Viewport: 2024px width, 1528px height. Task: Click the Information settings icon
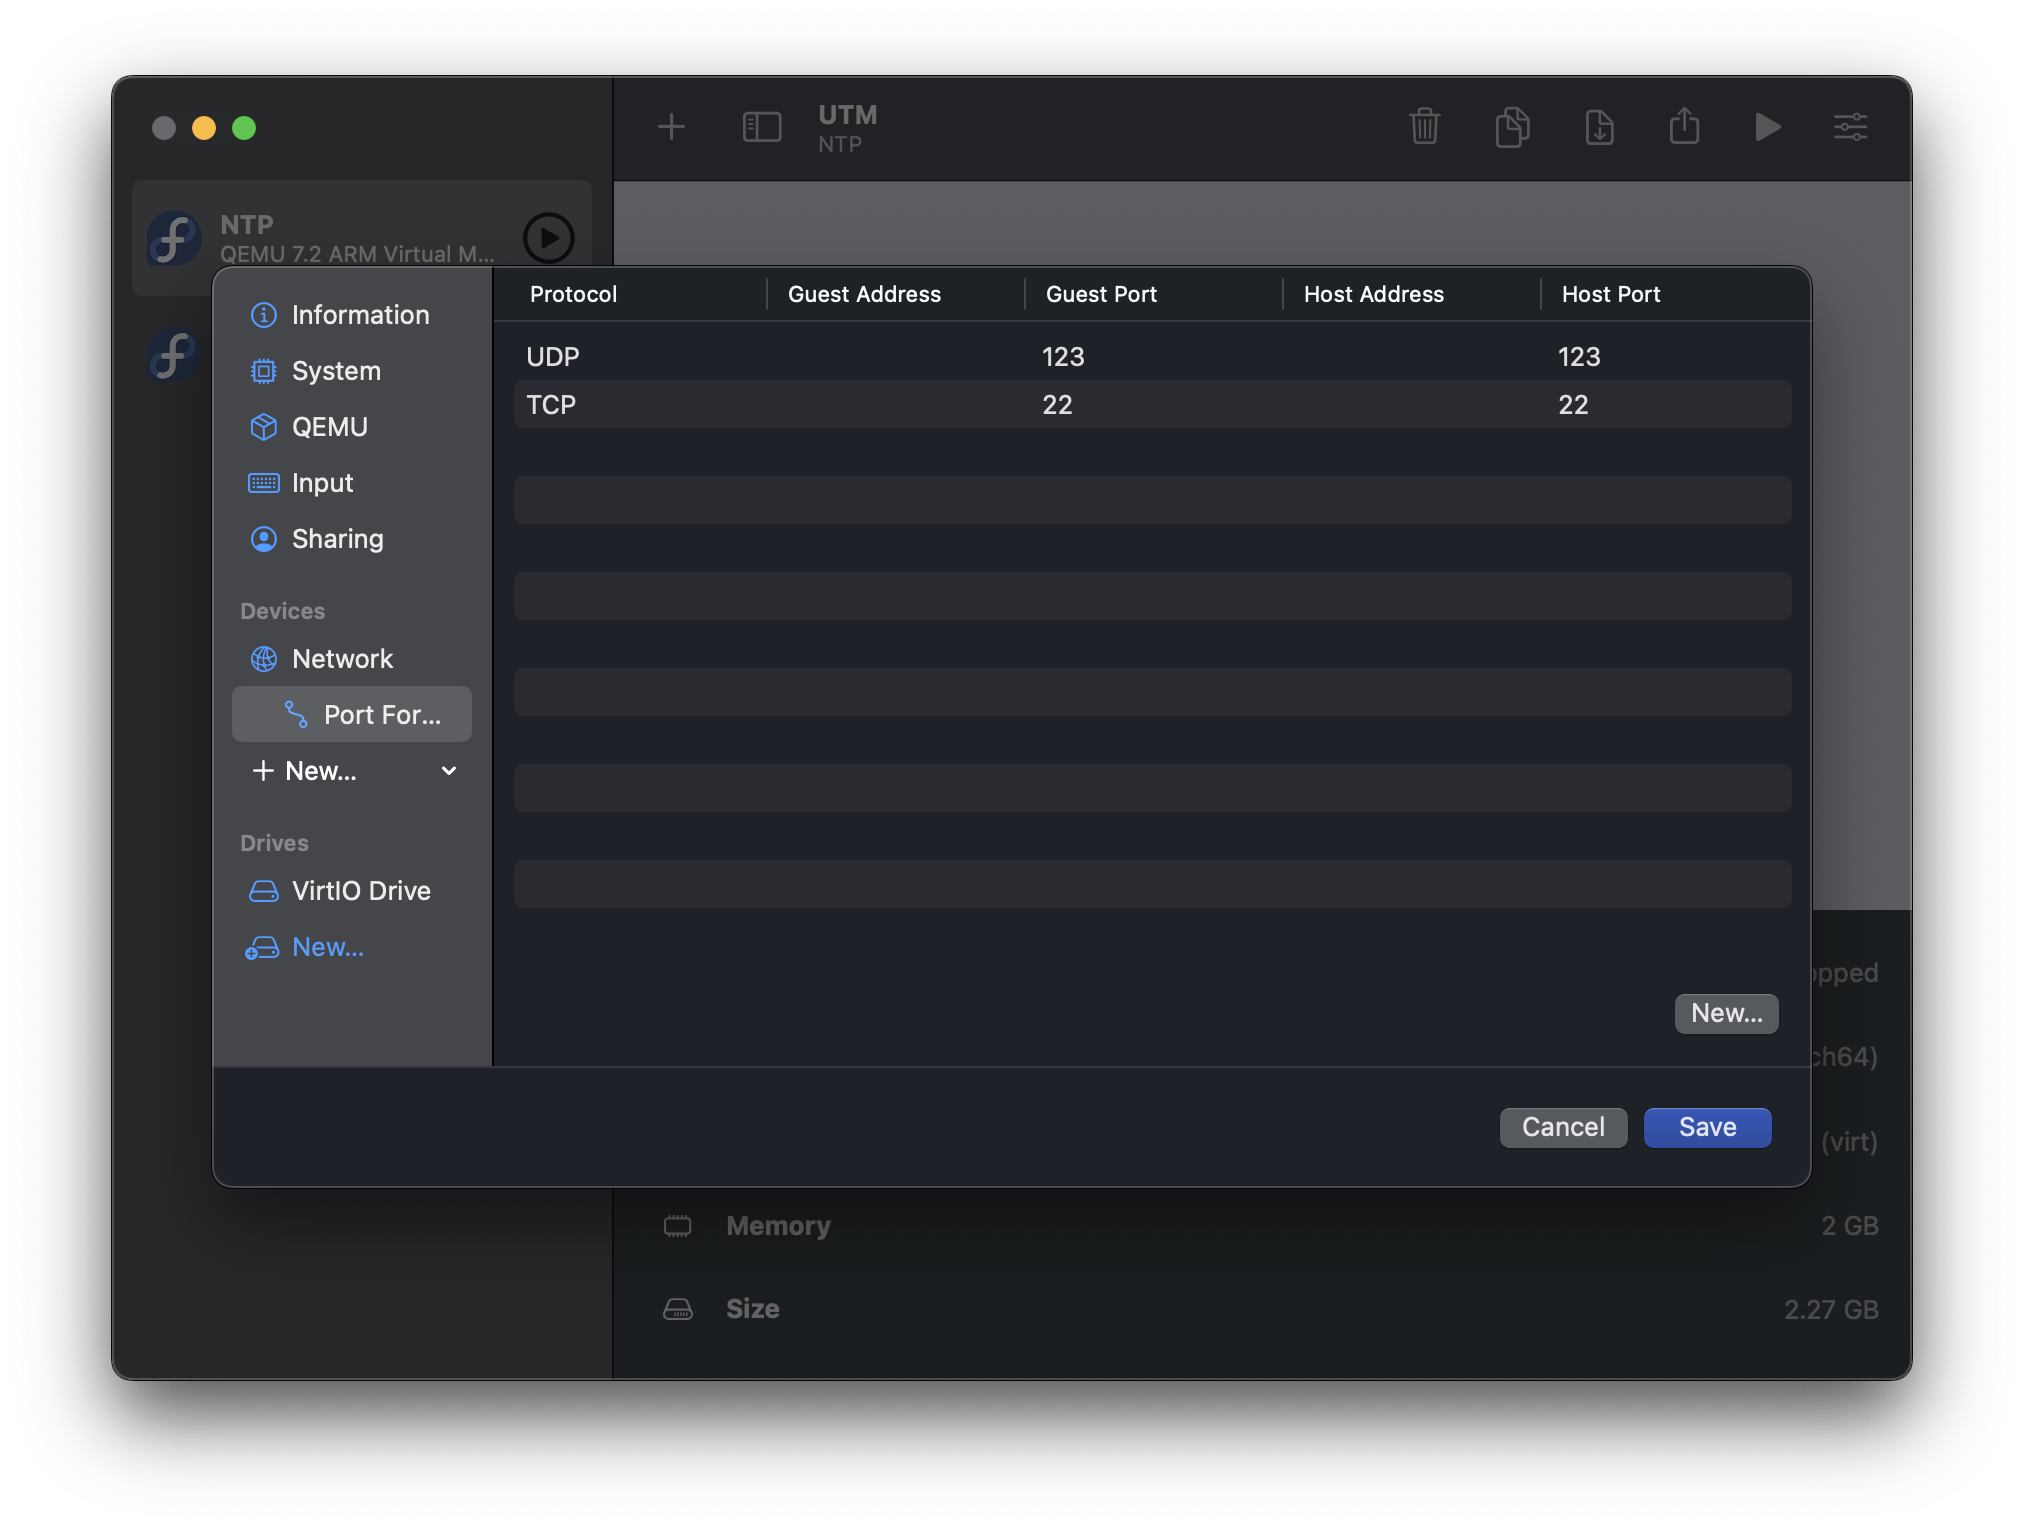point(262,315)
